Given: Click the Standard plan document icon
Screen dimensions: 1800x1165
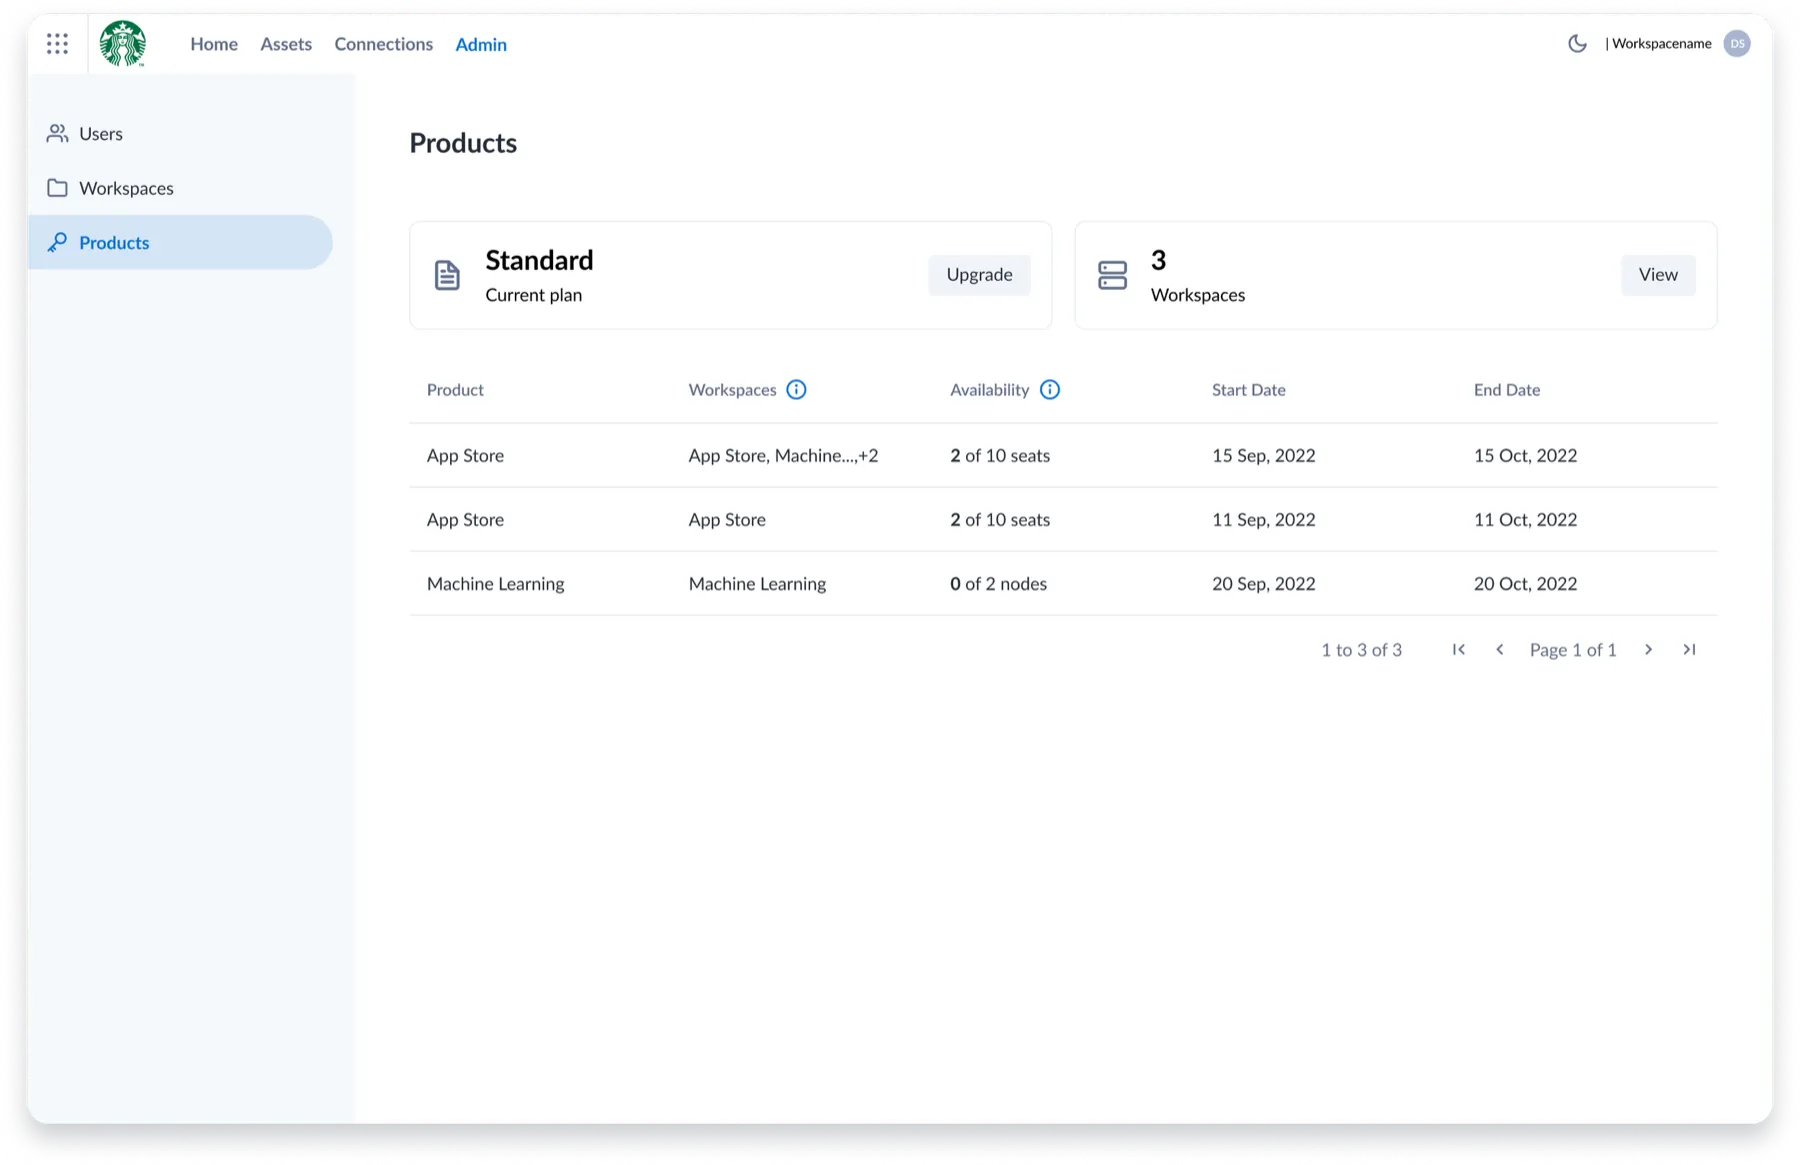Looking at the screenshot, I should point(447,275).
